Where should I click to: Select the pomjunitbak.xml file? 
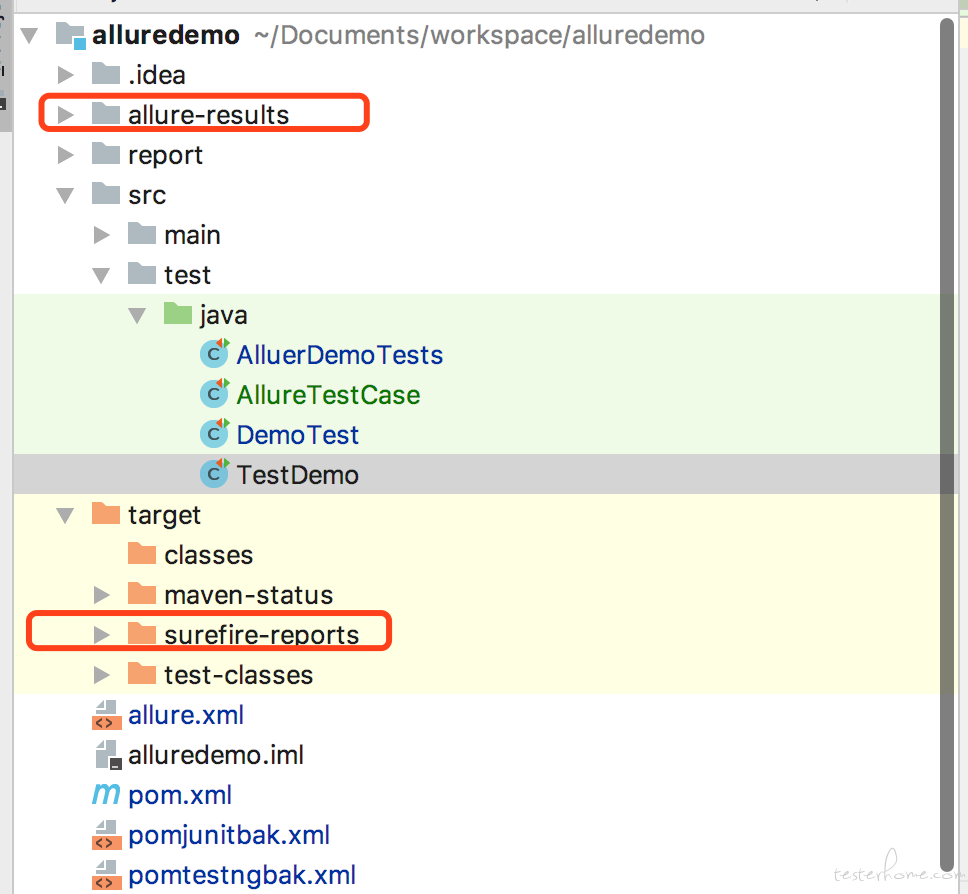click(229, 835)
